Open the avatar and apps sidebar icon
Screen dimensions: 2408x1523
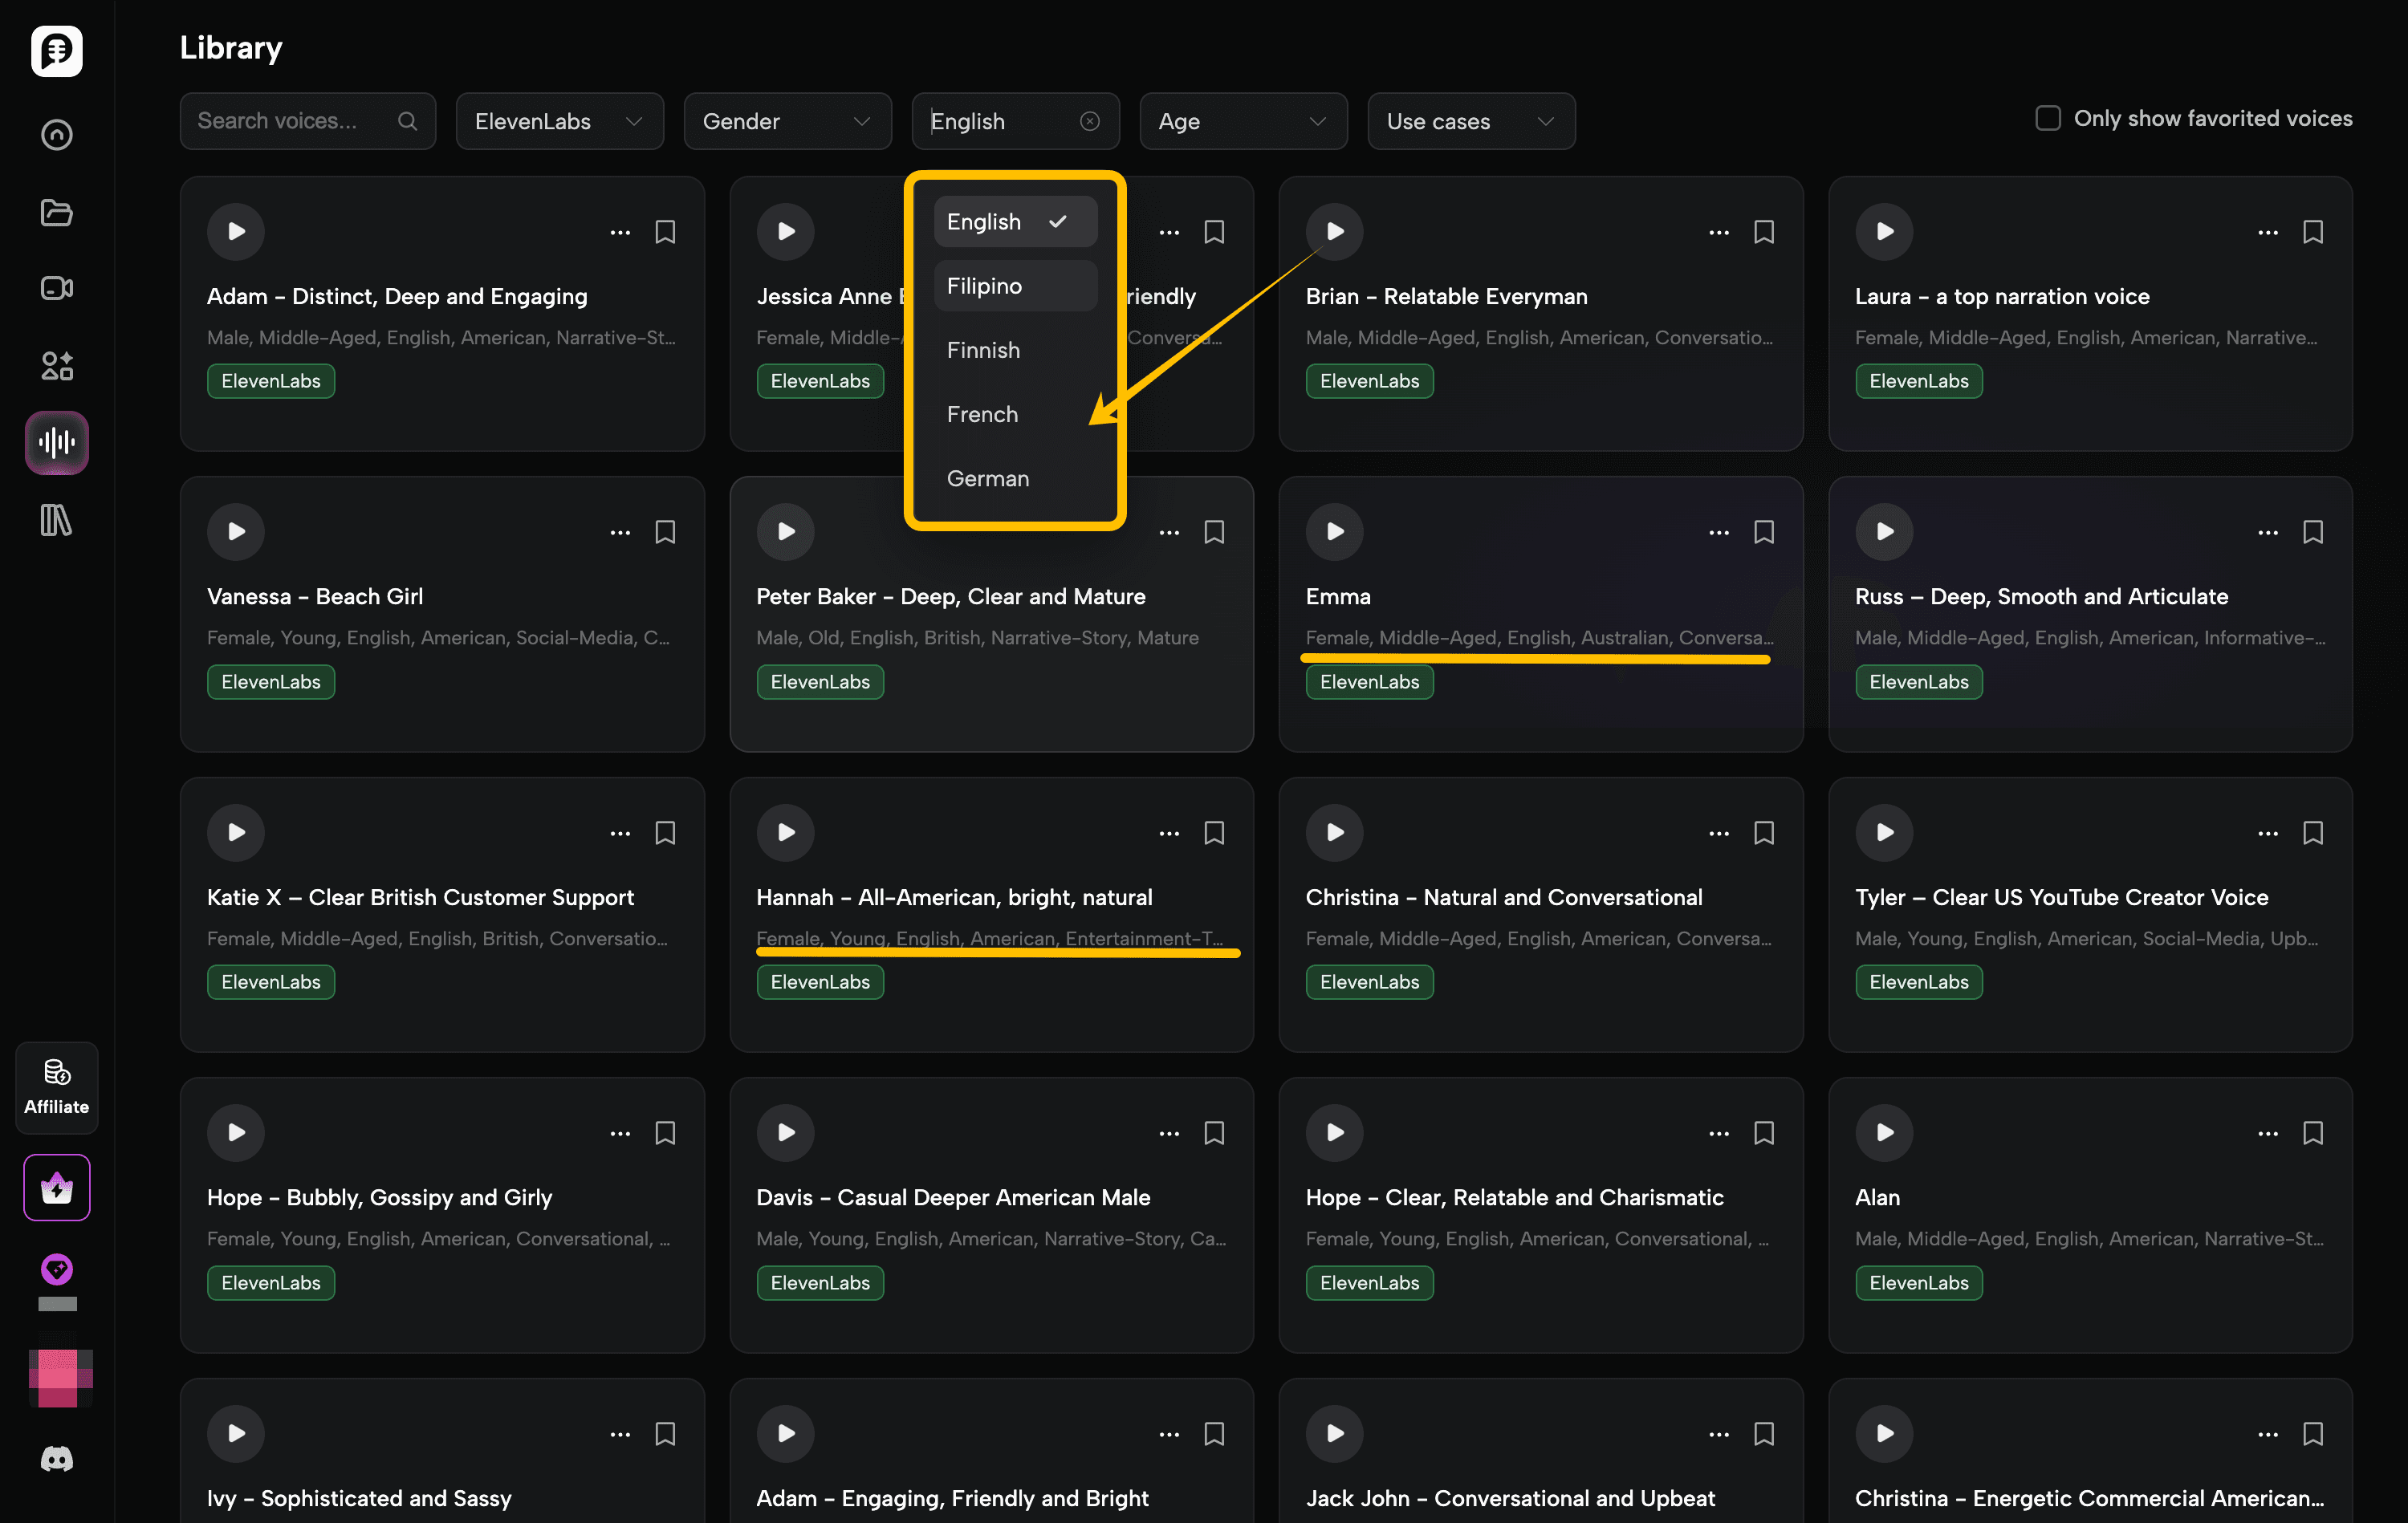[x=56, y=366]
